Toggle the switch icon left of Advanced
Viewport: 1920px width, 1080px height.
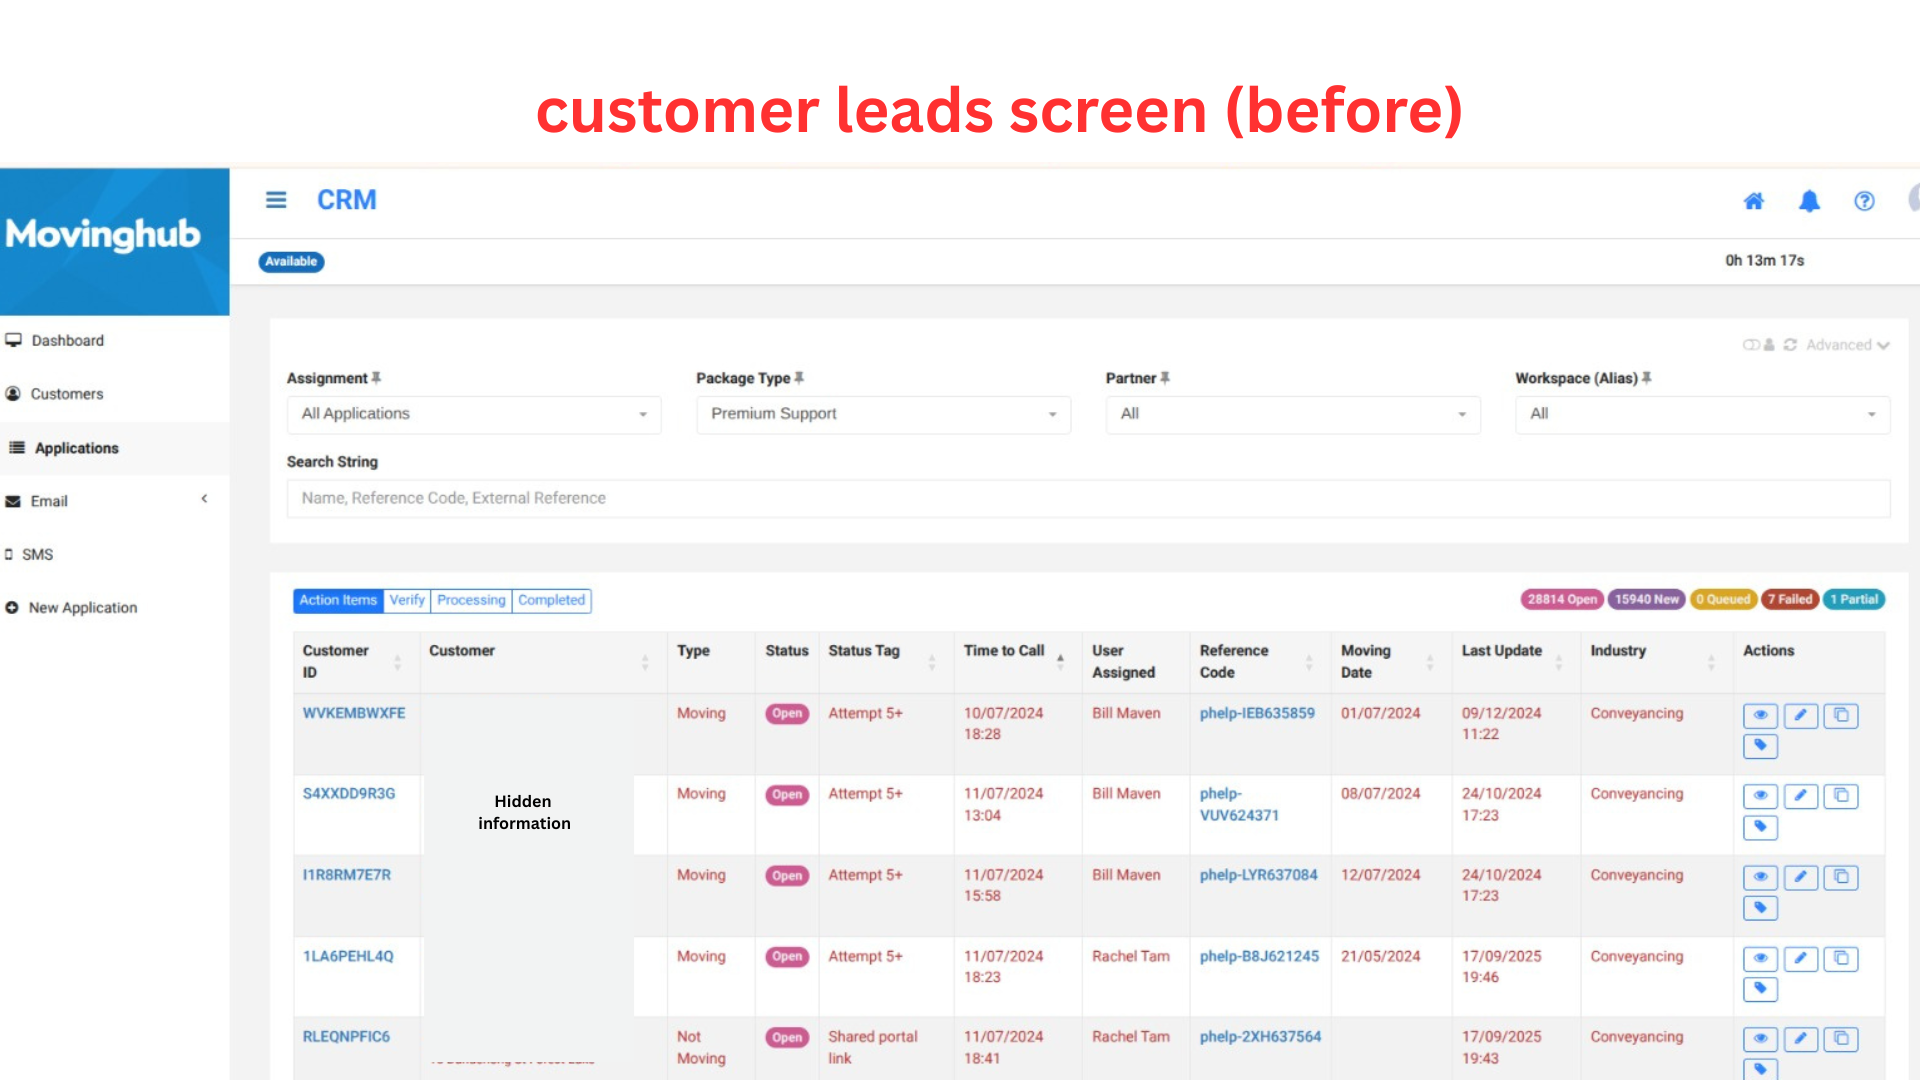pyautogui.click(x=1751, y=345)
